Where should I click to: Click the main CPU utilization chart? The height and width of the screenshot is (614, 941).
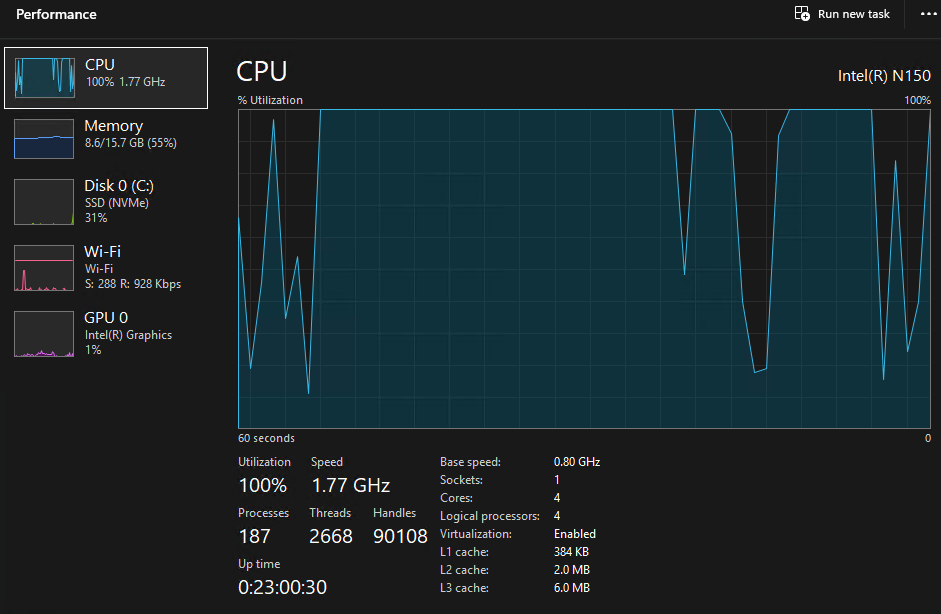(x=585, y=270)
